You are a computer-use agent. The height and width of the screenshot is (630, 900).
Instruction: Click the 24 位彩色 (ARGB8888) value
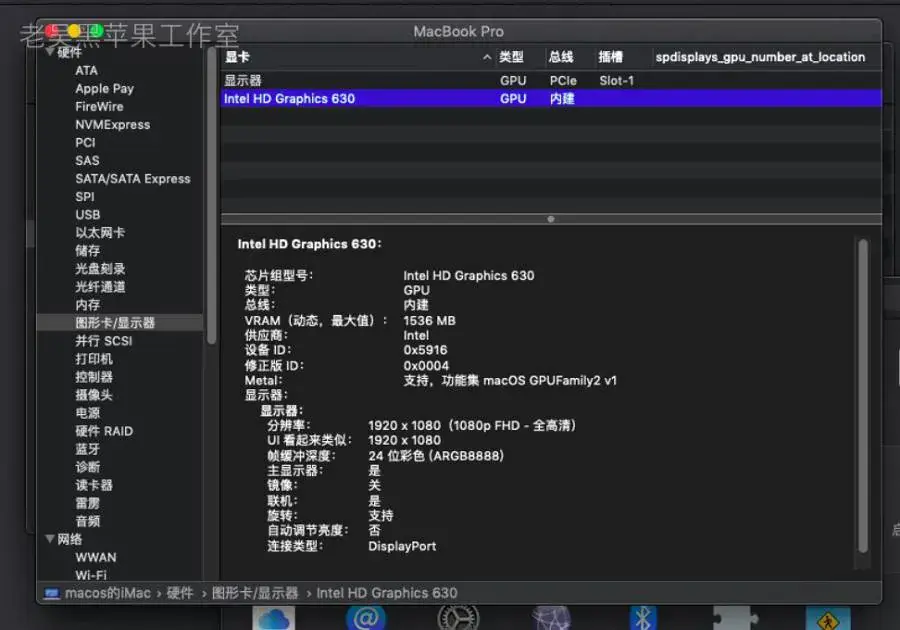[x=436, y=456]
